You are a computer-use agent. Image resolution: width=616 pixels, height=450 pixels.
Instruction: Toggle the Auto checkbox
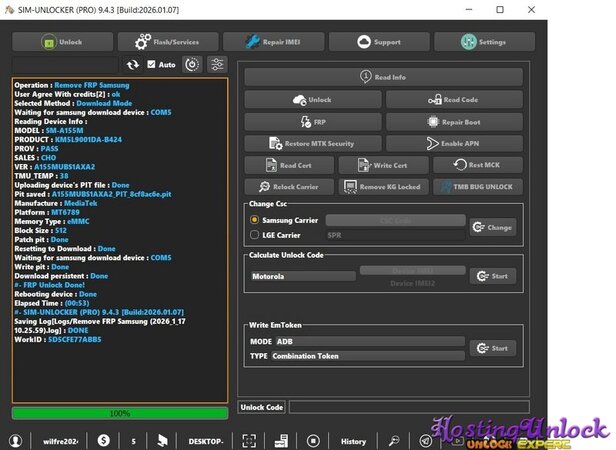[151, 64]
